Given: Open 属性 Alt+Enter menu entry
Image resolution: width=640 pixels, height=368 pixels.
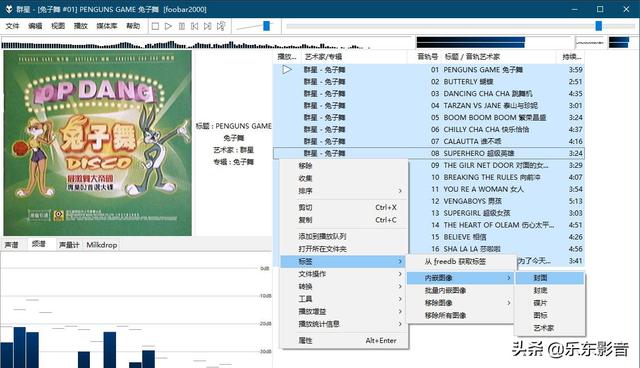Looking at the screenshot, I should (x=344, y=341).
